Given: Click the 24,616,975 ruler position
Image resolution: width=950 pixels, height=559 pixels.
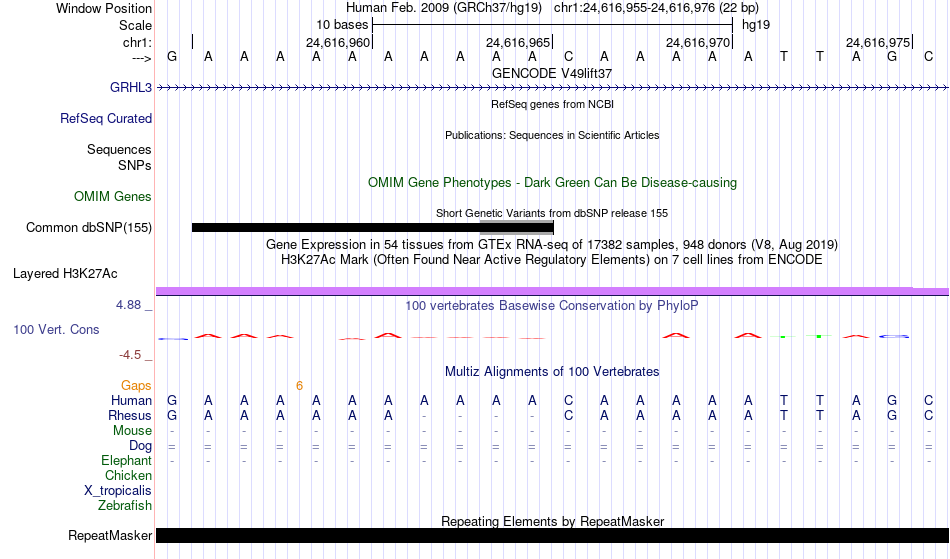Looking at the screenshot, I should click(877, 42).
